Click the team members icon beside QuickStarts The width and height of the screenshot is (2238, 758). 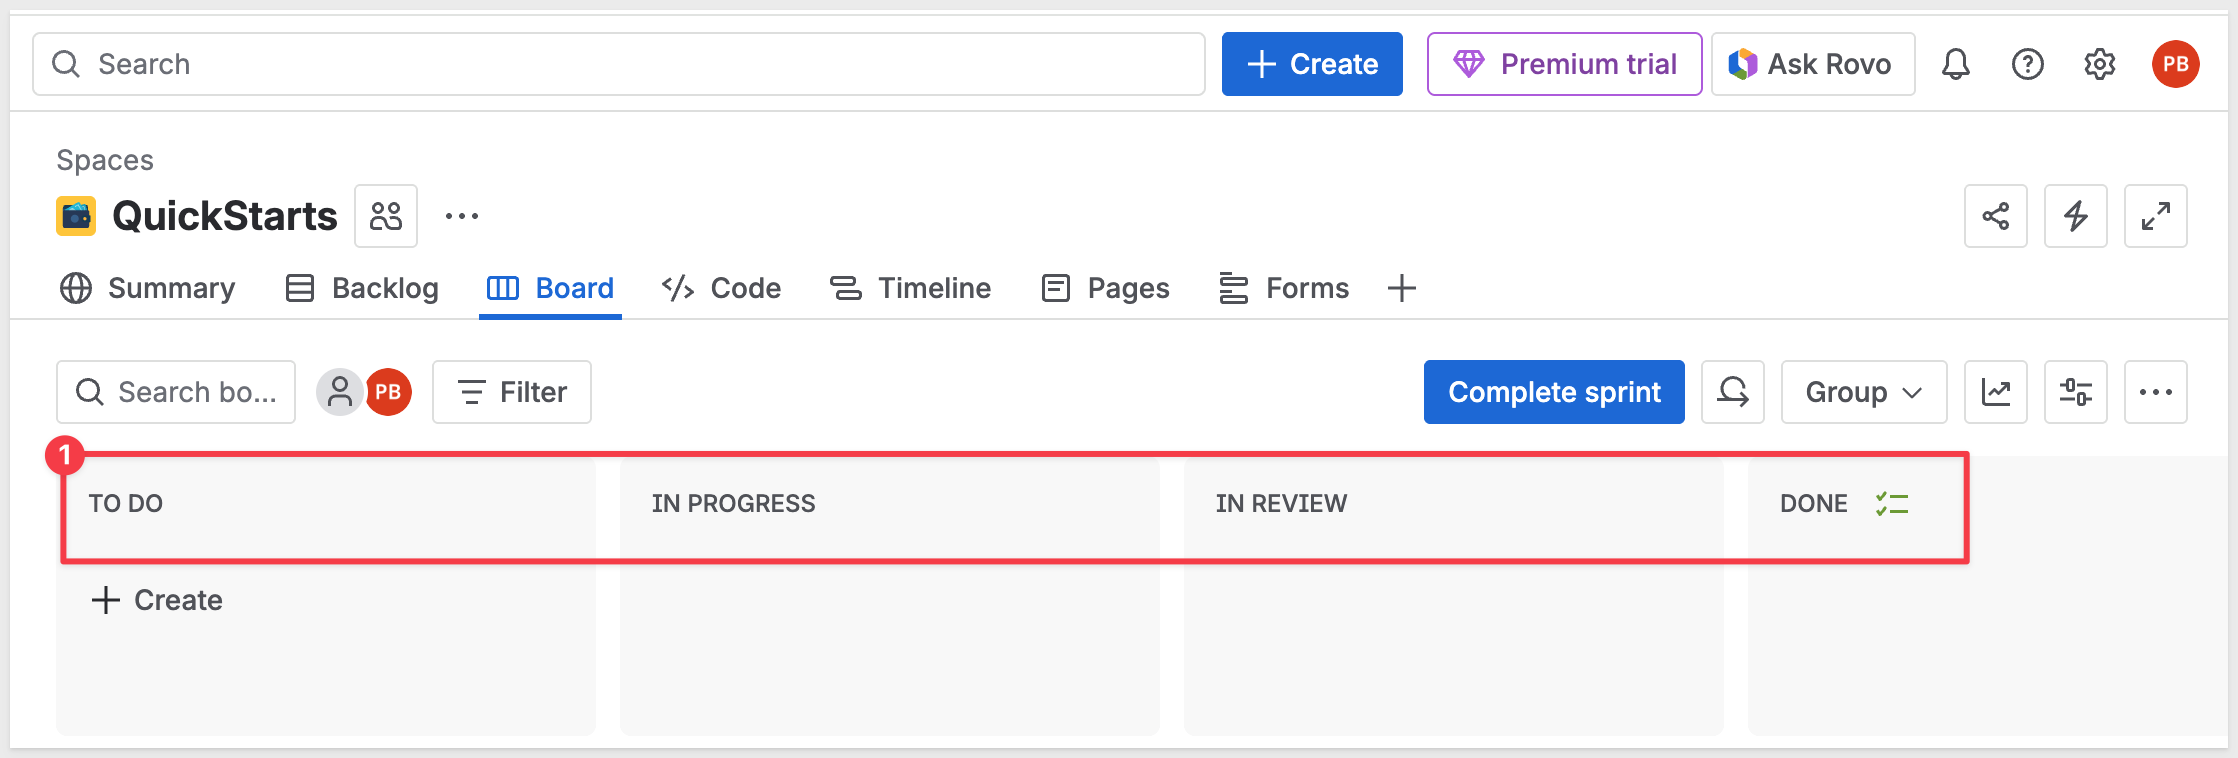pyautogui.click(x=386, y=216)
